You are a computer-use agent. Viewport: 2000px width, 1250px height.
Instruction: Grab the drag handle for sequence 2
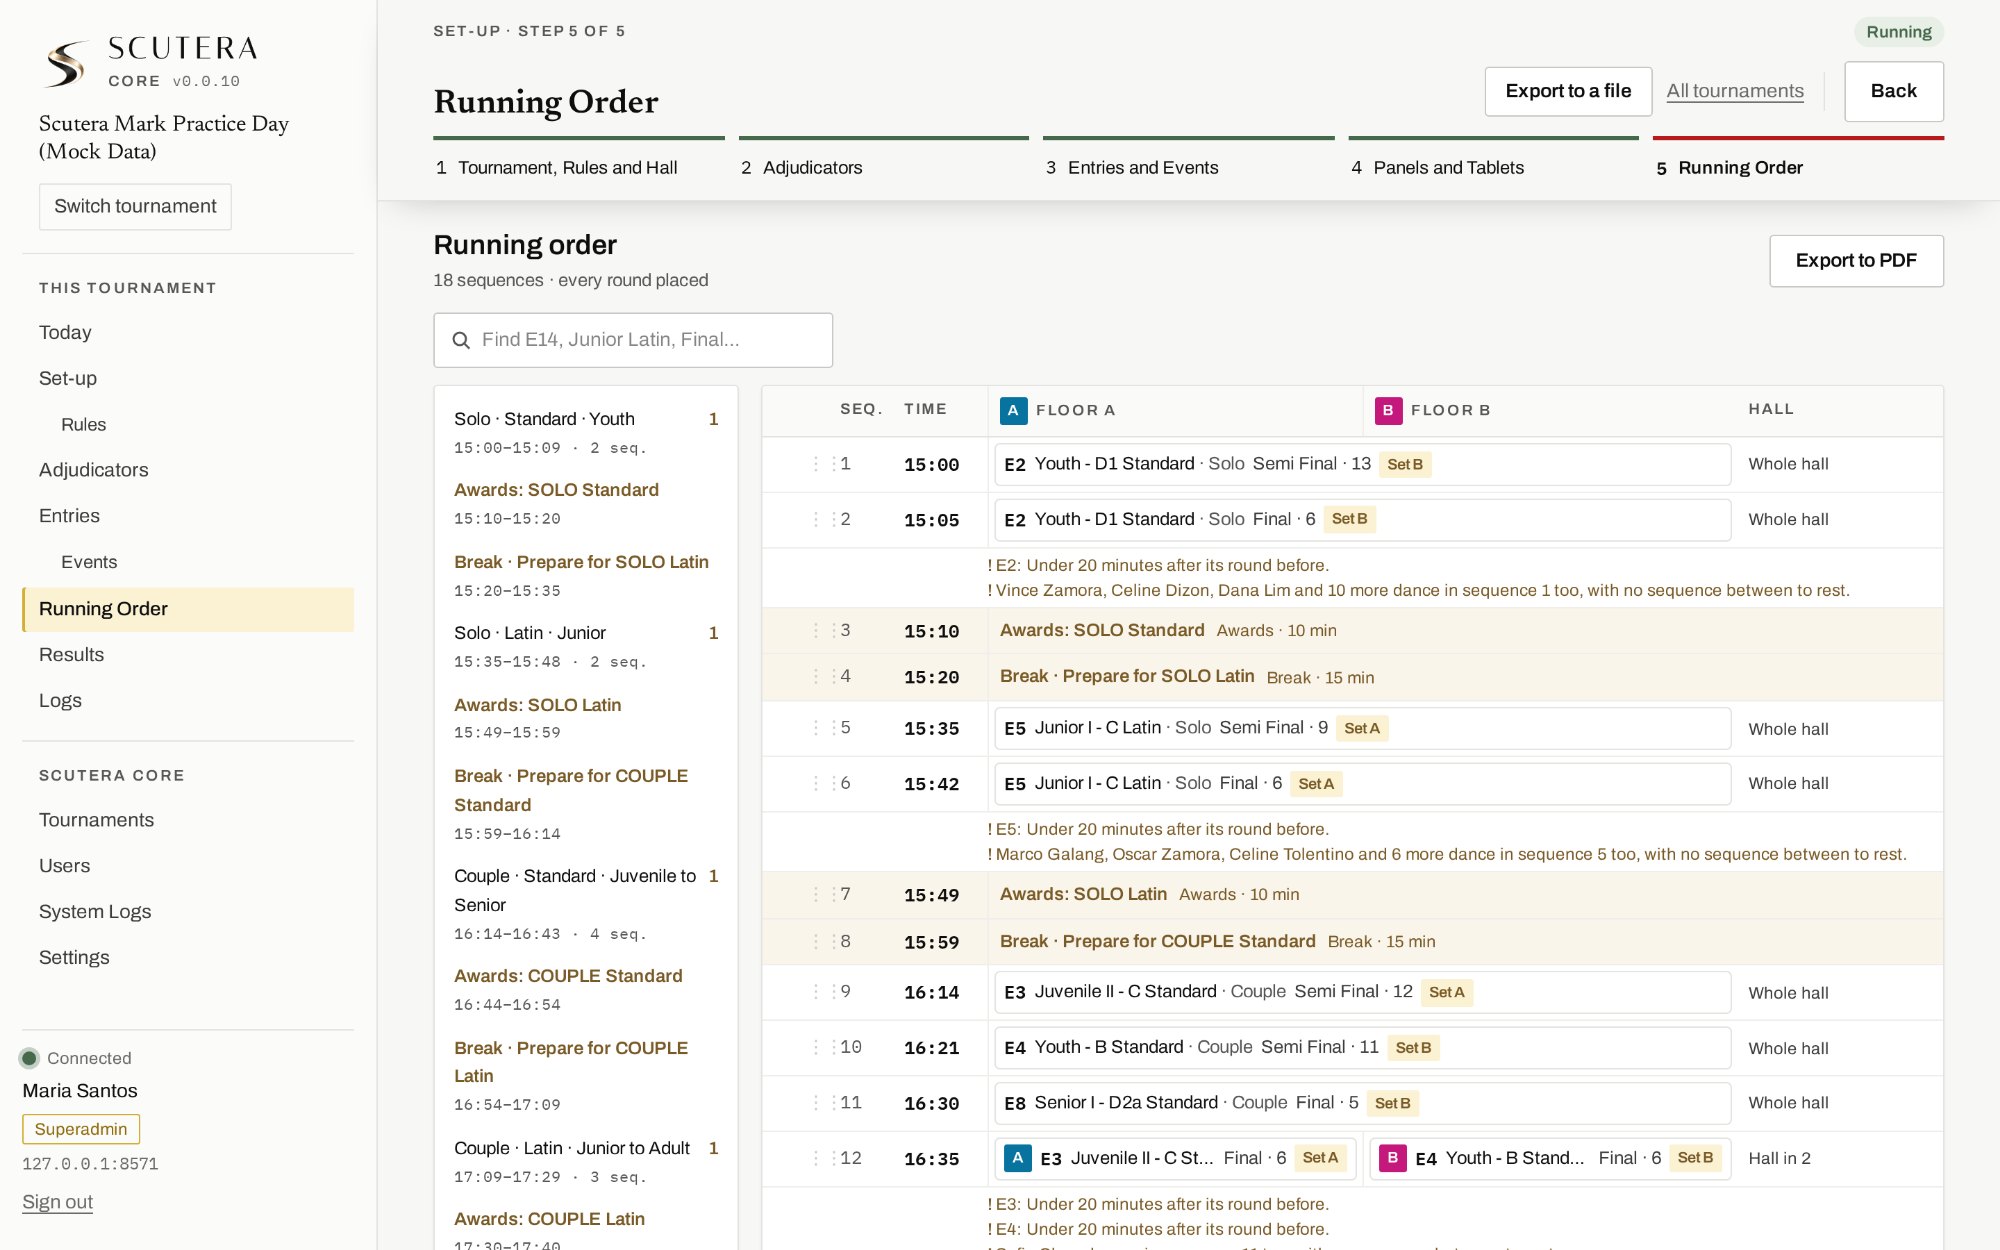pyautogui.click(x=825, y=519)
